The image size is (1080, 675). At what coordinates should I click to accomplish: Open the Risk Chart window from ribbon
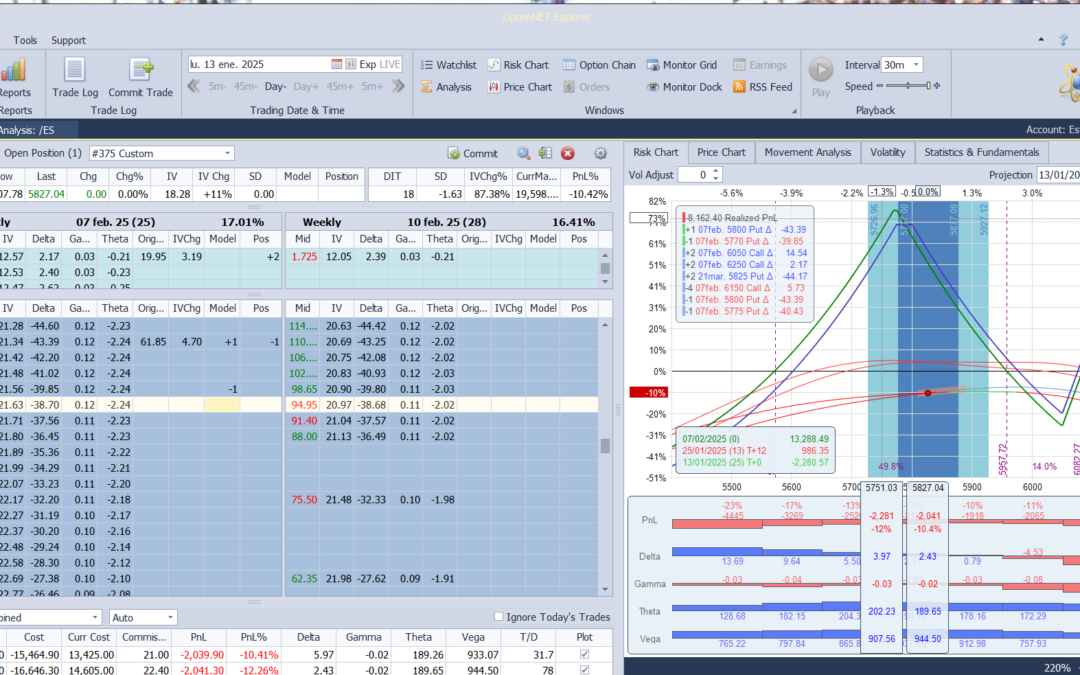click(x=518, y=65)
